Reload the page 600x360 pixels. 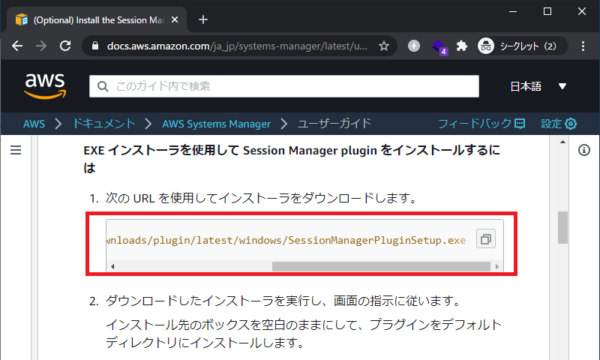tap(65, 46)
